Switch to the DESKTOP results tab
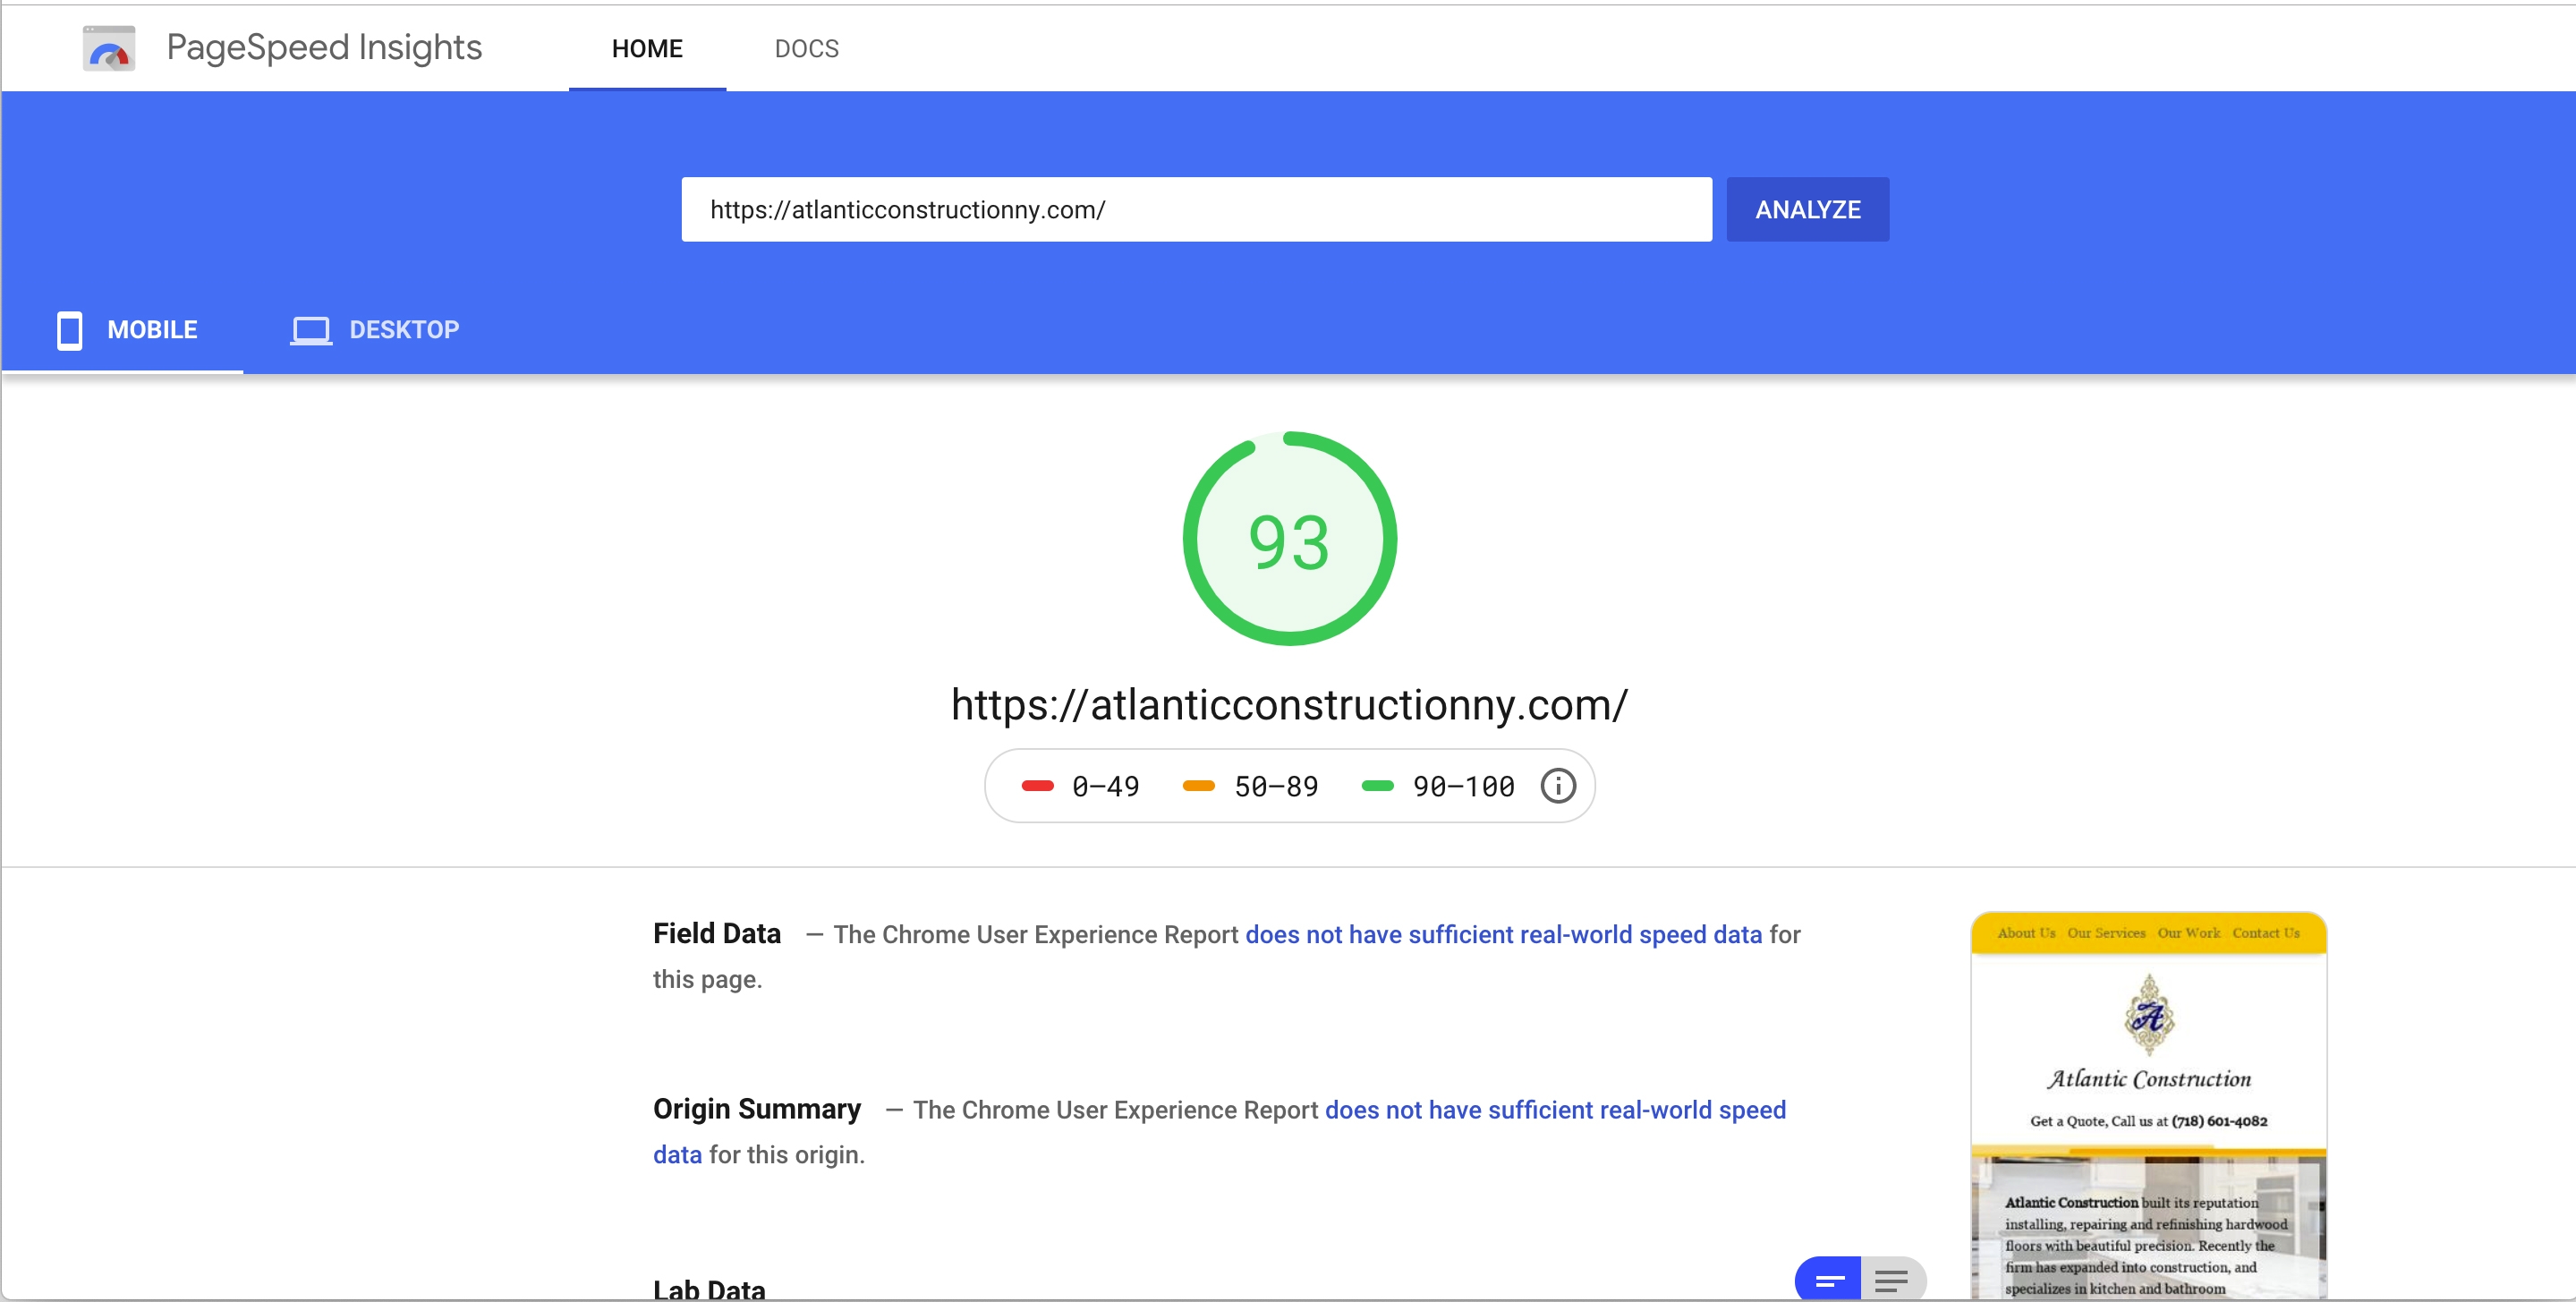The height and width of the screenshot is (1302, 2576). [374, 330]
